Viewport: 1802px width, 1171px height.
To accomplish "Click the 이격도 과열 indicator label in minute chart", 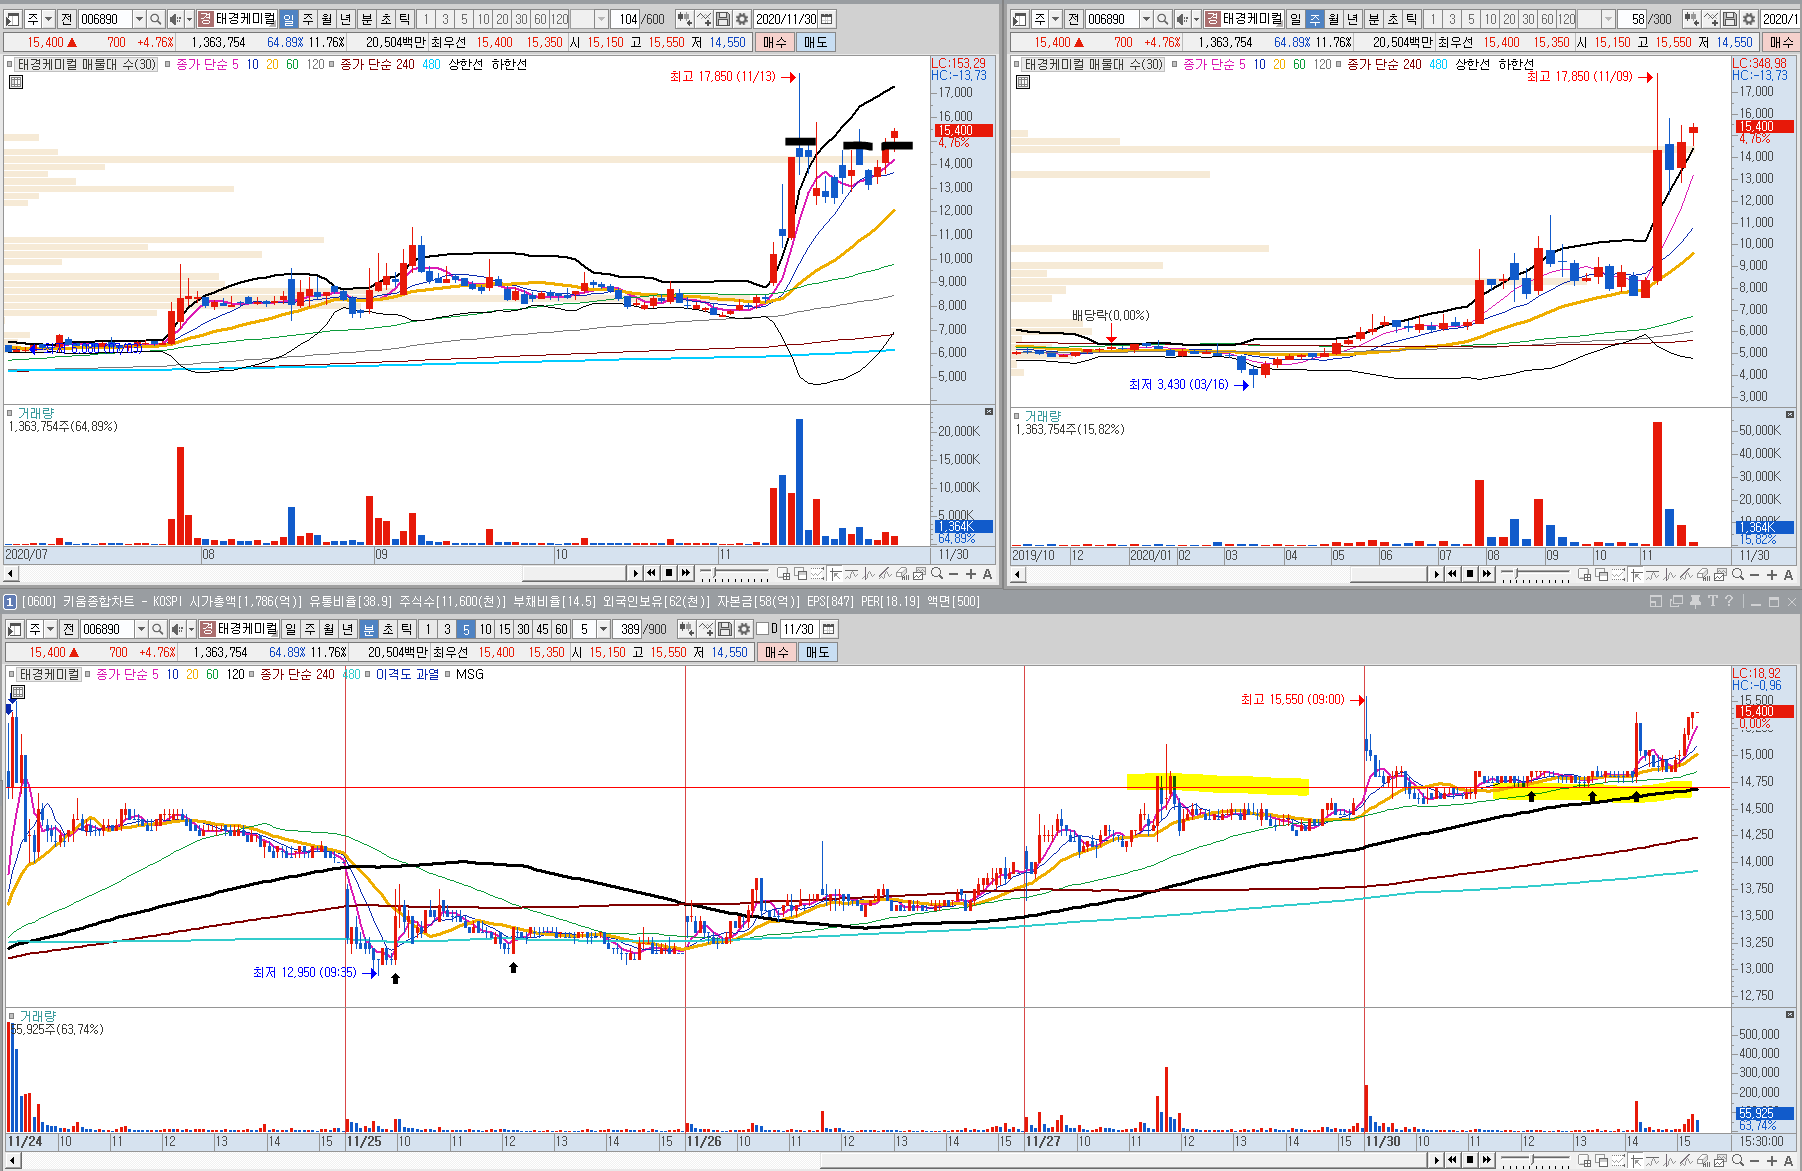I will click(x=407, y=674).
